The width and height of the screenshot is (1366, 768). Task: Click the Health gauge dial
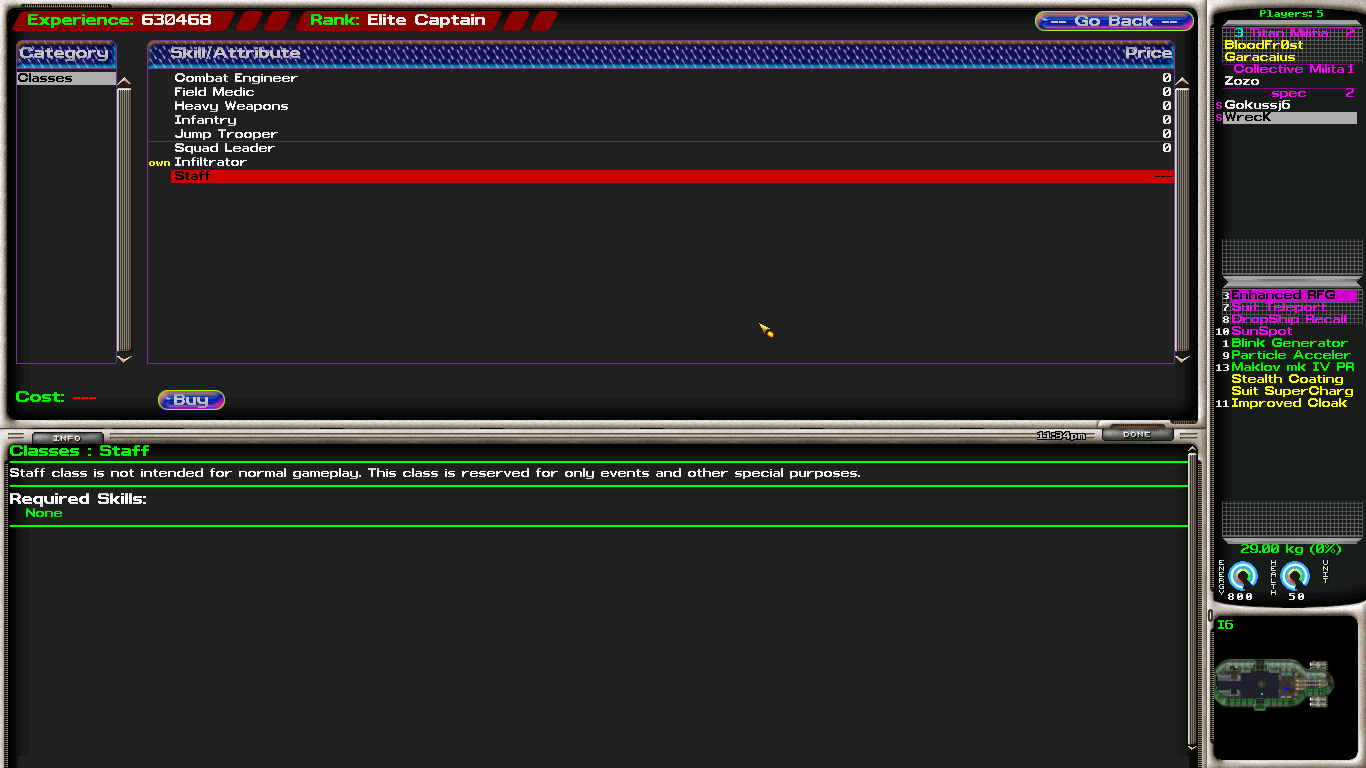coord(1295,576)
